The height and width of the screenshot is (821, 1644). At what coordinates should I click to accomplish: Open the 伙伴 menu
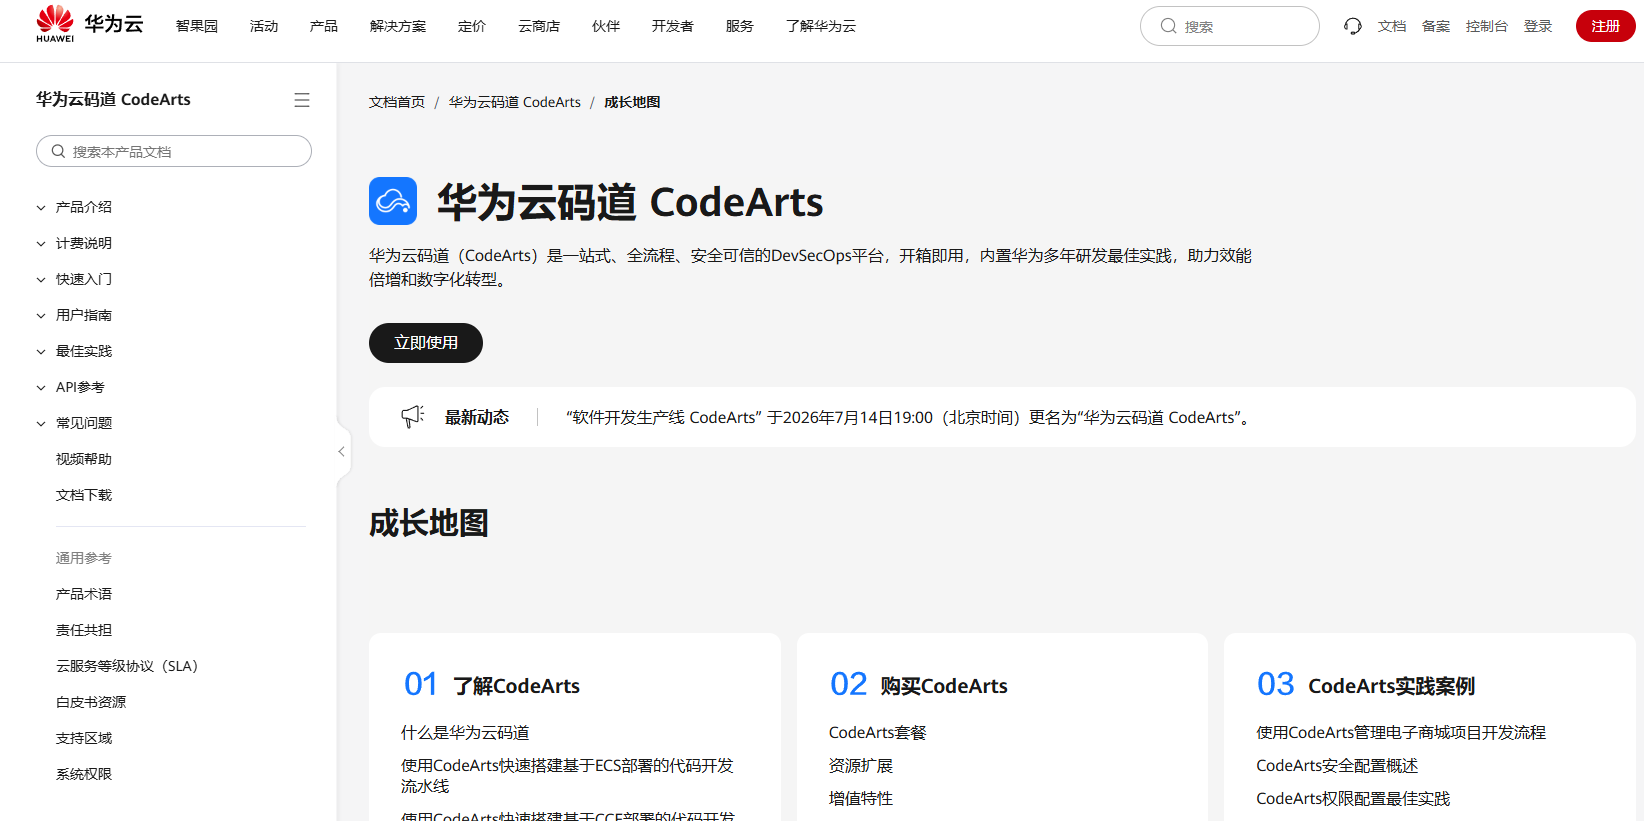click(606, 26)
